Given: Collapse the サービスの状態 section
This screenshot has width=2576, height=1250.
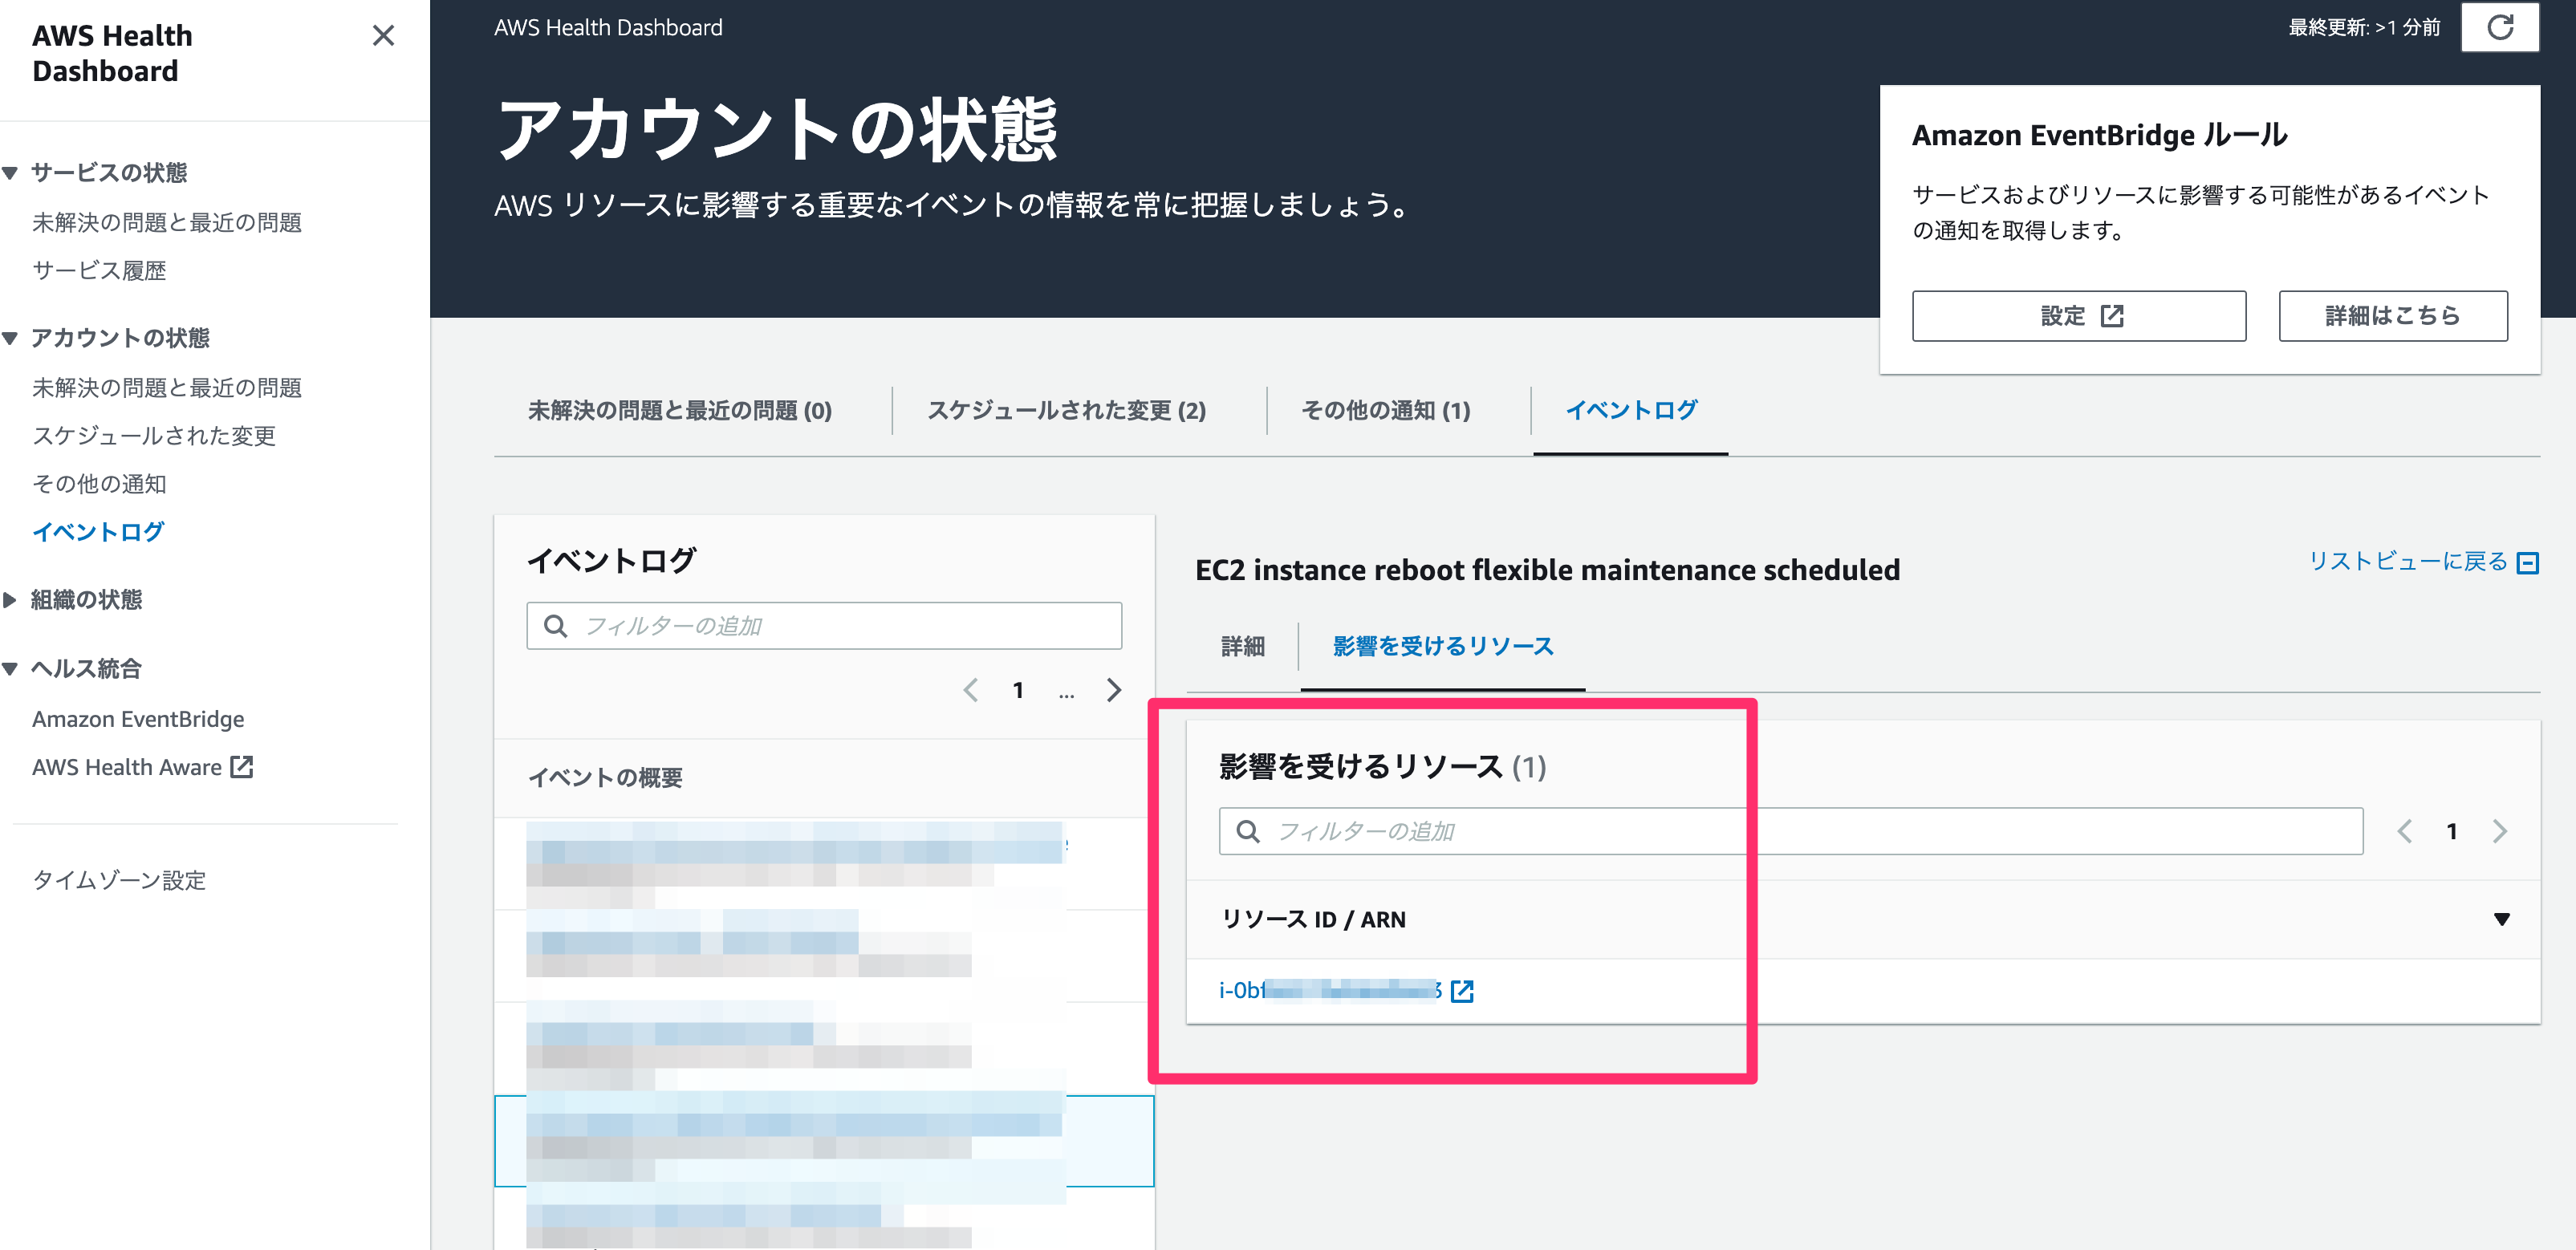Looking at the screenshot, I should point(10,172).
